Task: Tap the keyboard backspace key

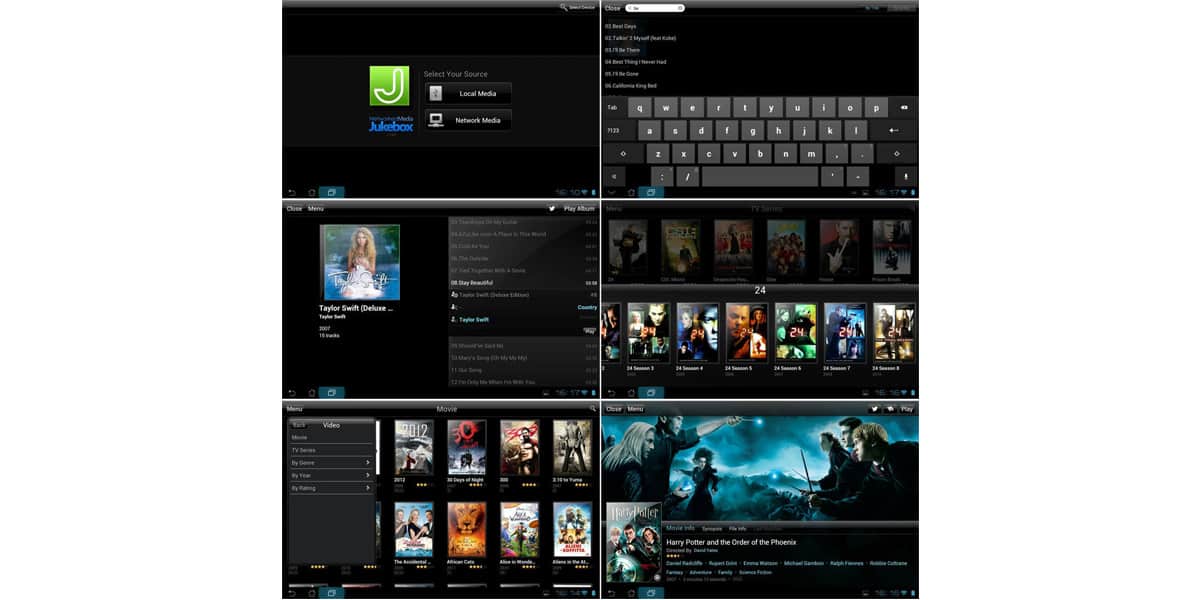Action: point(904,107)
